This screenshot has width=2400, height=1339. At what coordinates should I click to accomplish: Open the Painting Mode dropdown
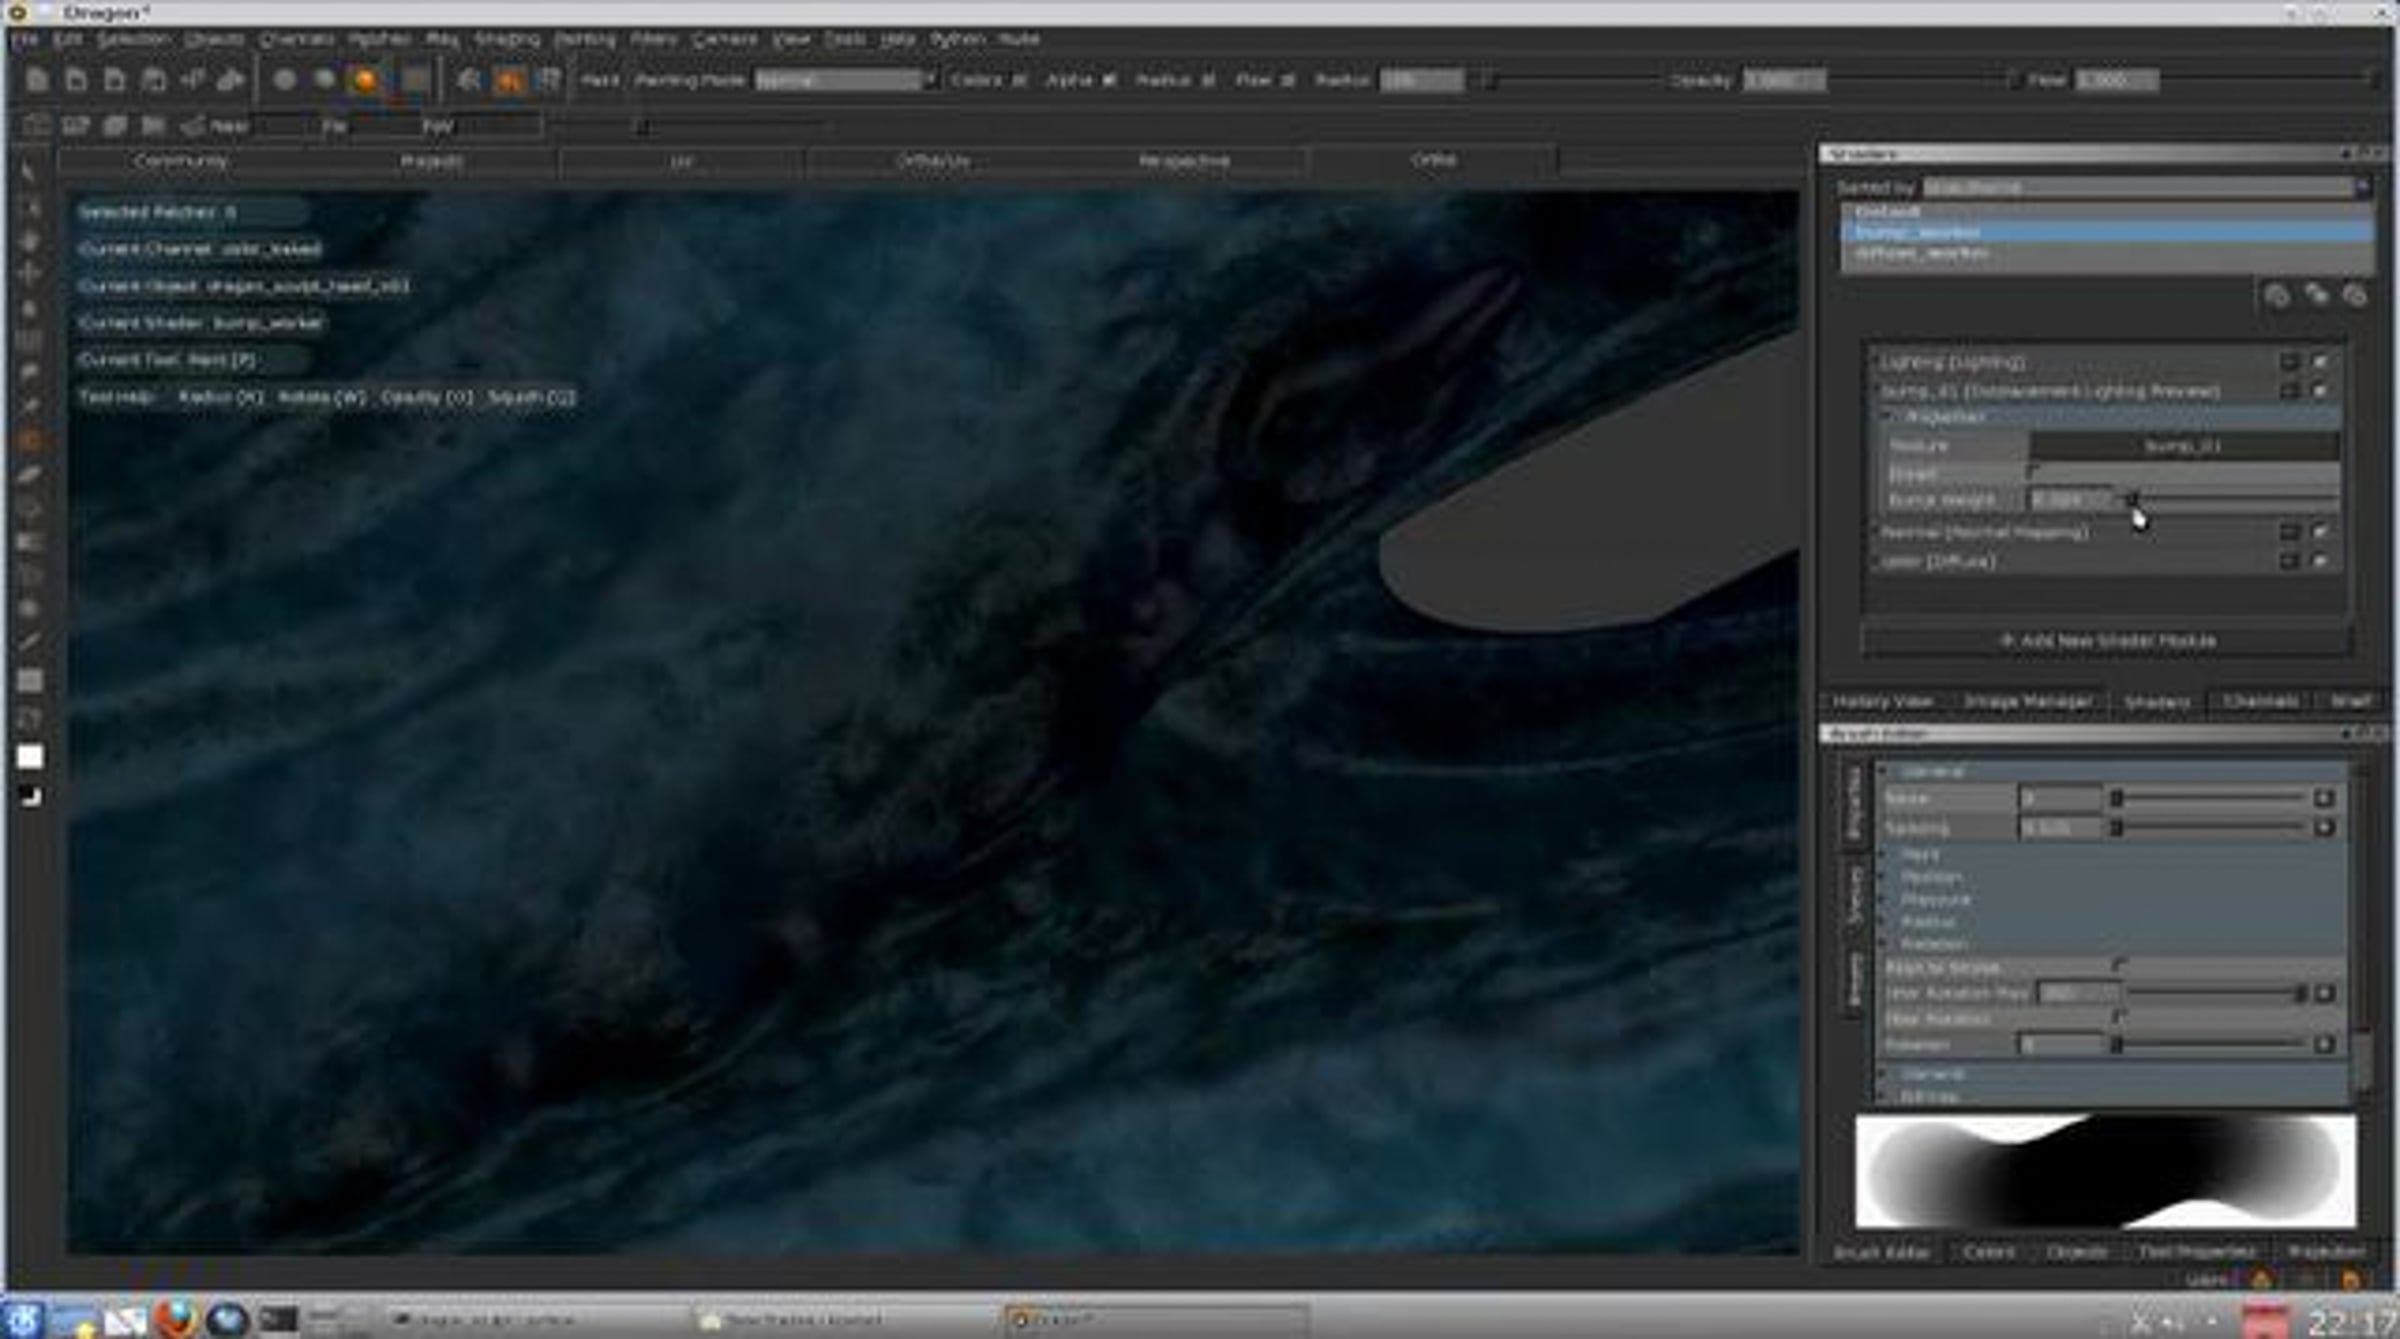[x=845, y=80]
